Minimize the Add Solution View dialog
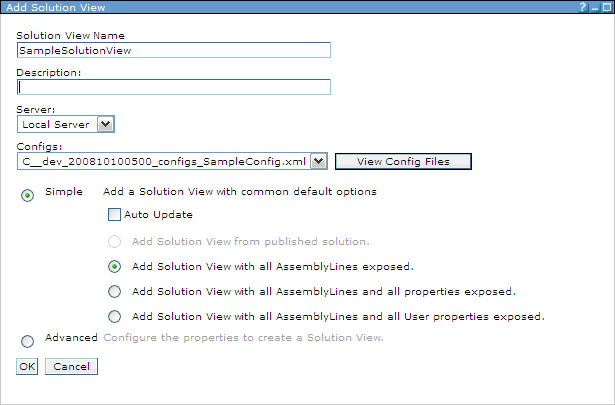 (595, 7)
